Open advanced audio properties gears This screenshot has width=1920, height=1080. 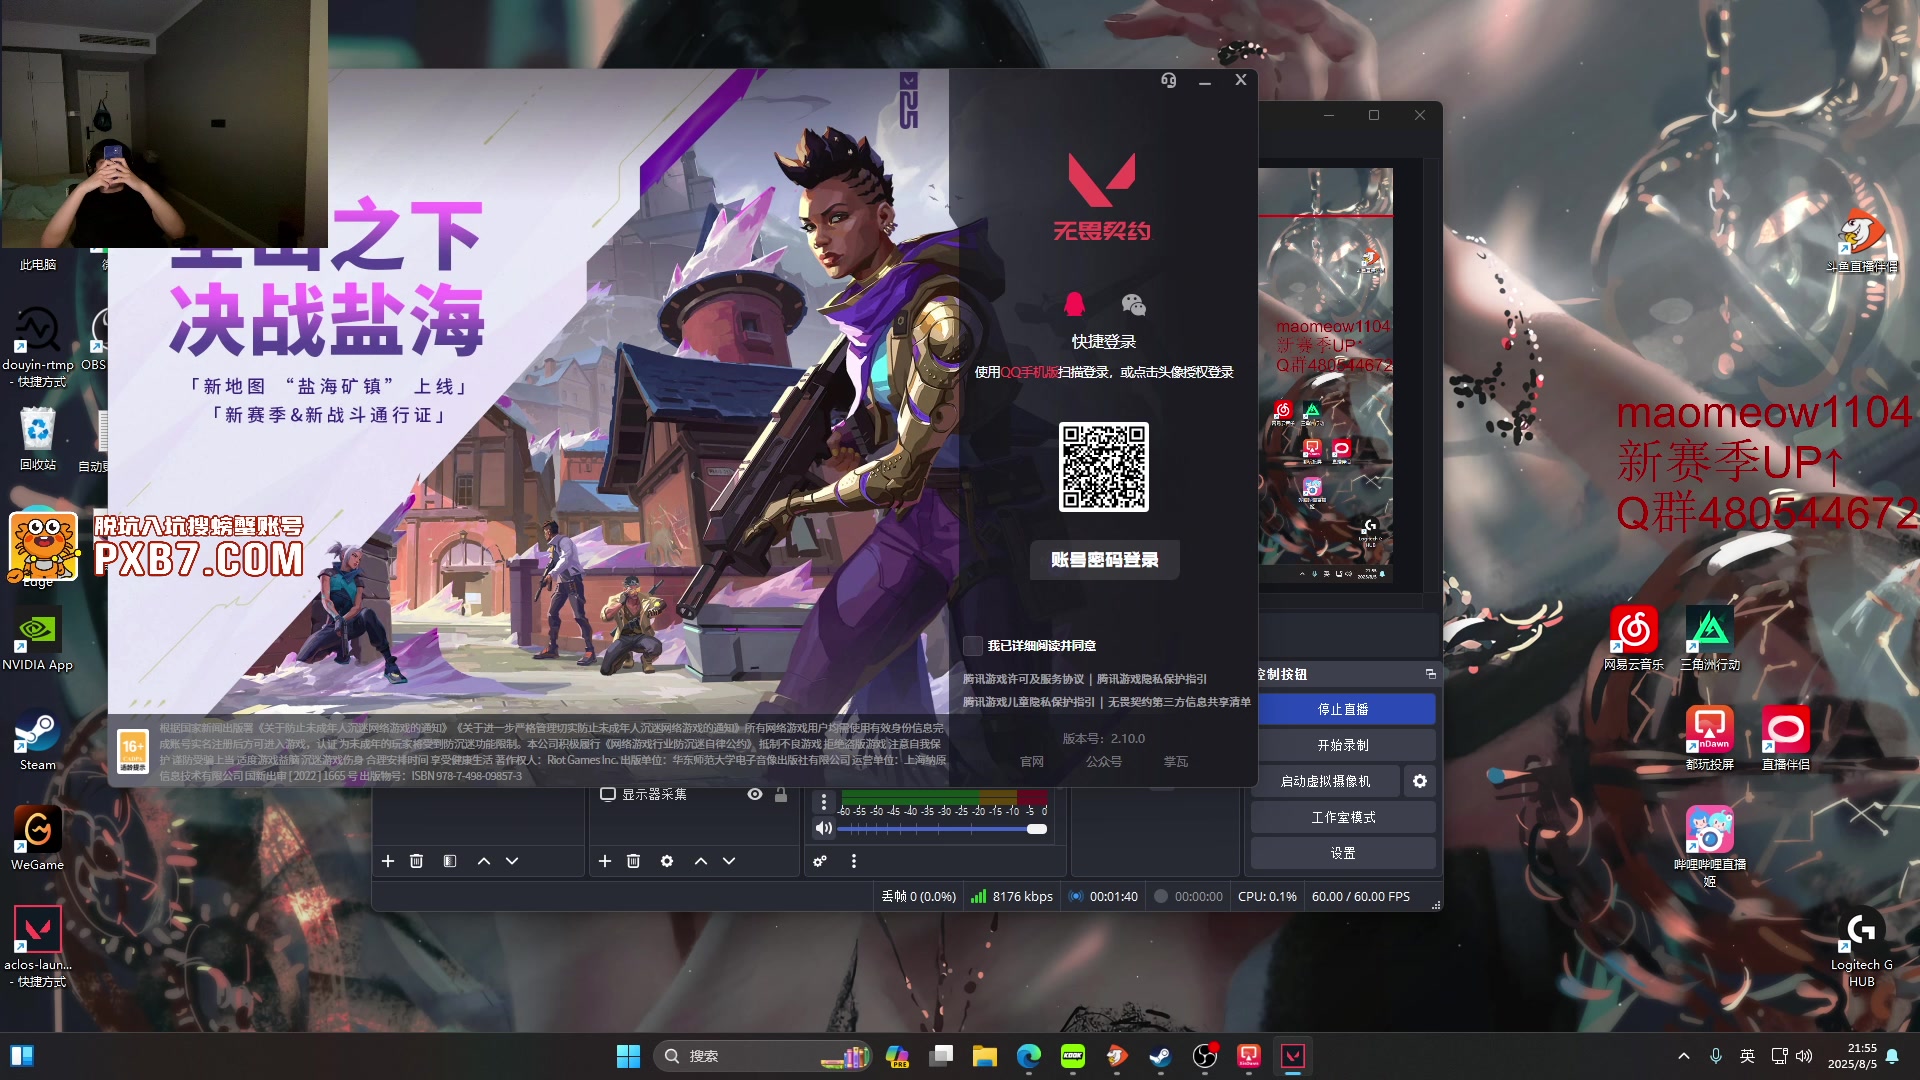(x=820, y=861)
